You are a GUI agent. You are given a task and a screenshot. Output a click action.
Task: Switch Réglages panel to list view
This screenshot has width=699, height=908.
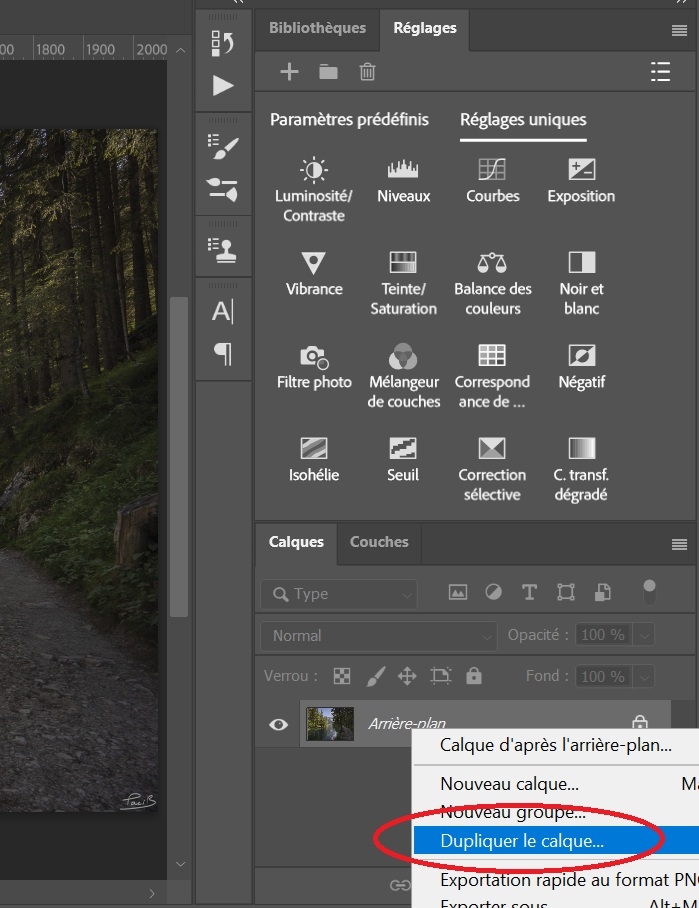(x=660, y=72)
